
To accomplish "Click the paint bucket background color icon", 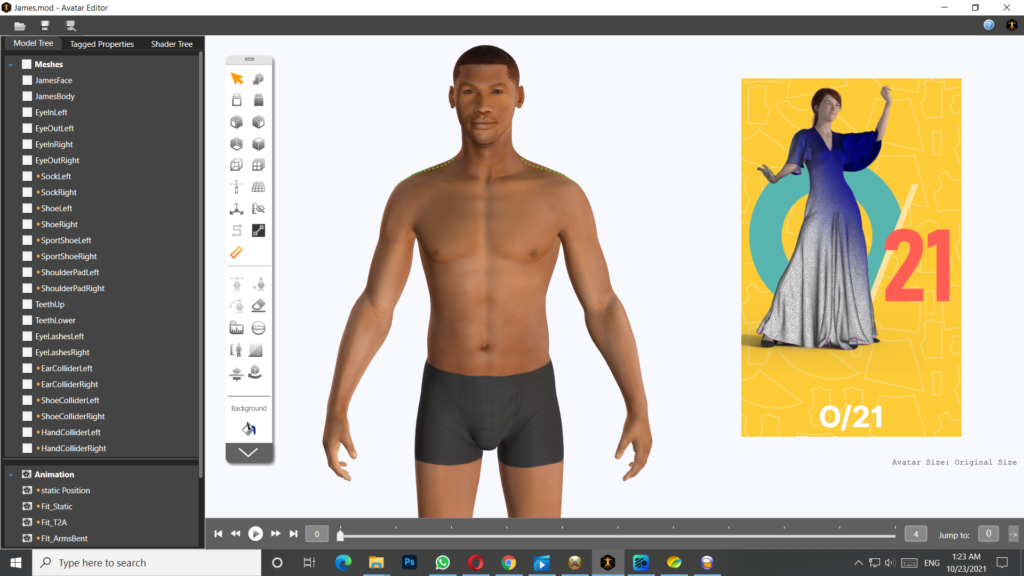I will pyautogui.click(x=248, y=428).
